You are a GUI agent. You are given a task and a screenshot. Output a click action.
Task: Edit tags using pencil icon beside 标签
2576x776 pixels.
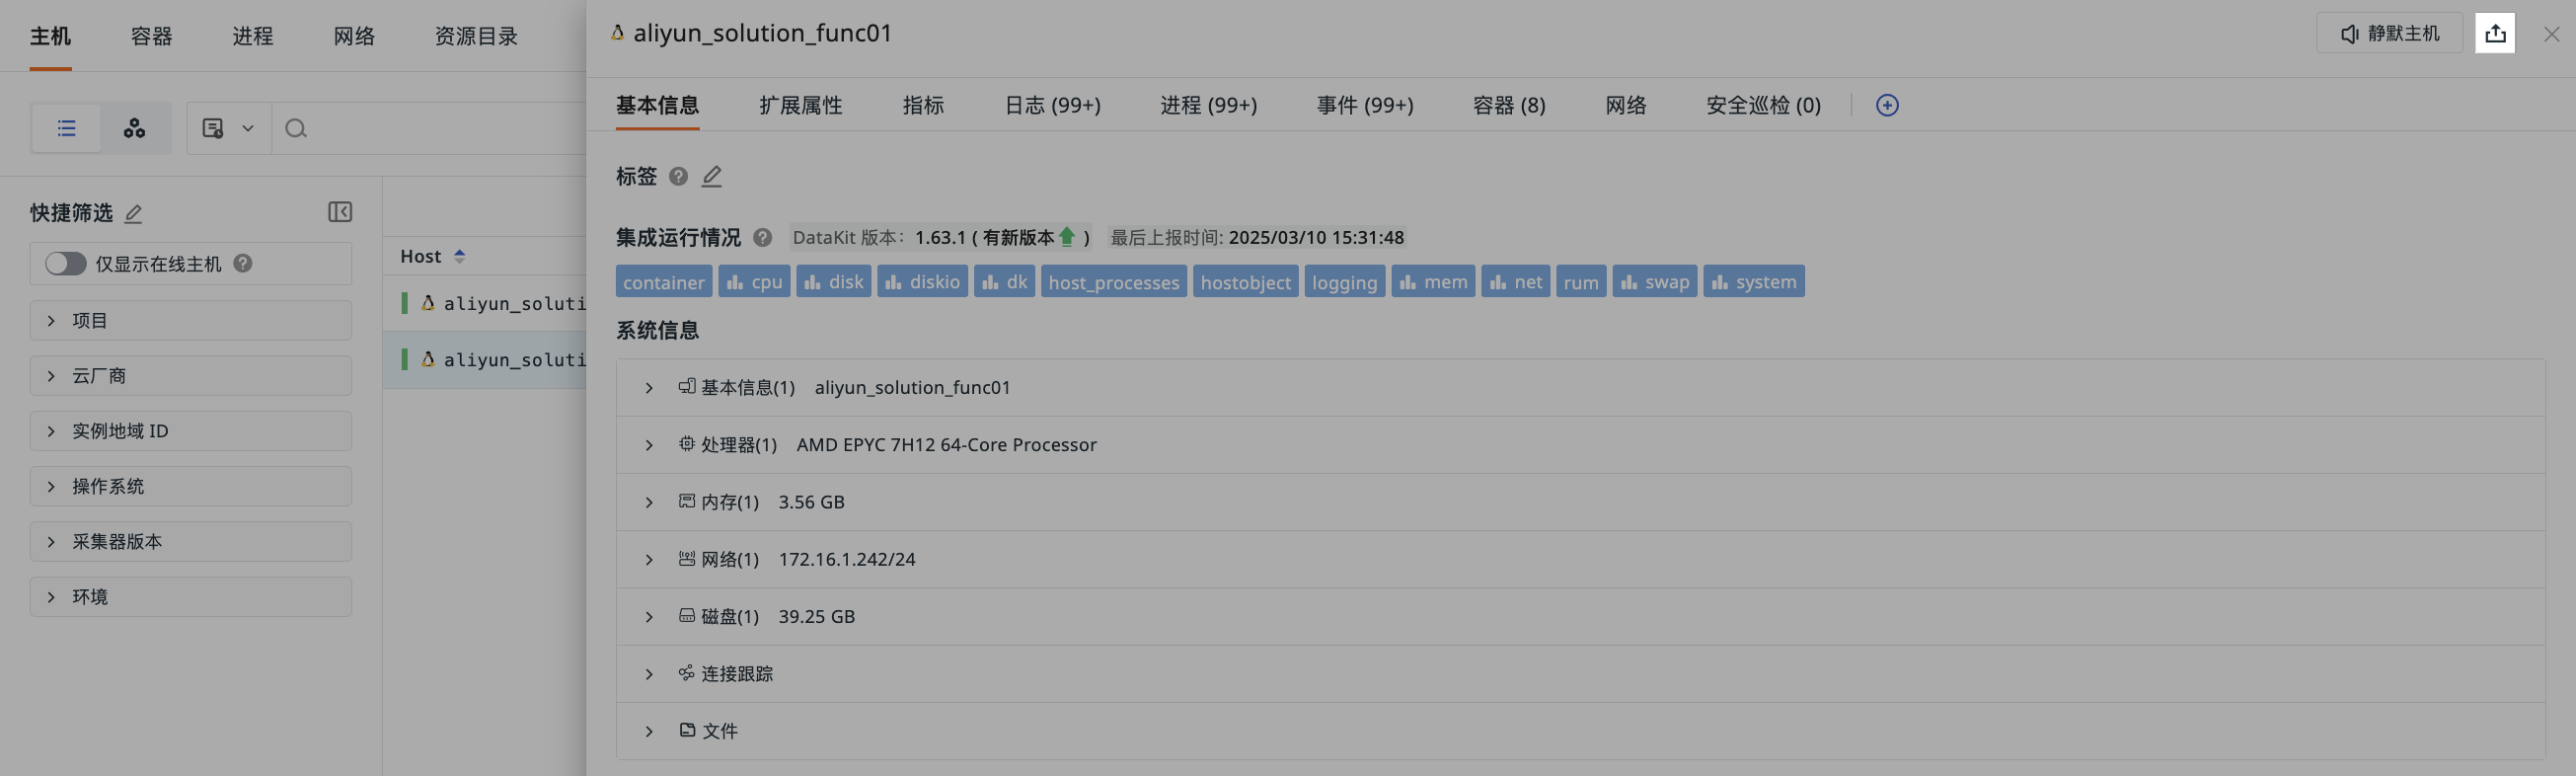coord(711,176)
